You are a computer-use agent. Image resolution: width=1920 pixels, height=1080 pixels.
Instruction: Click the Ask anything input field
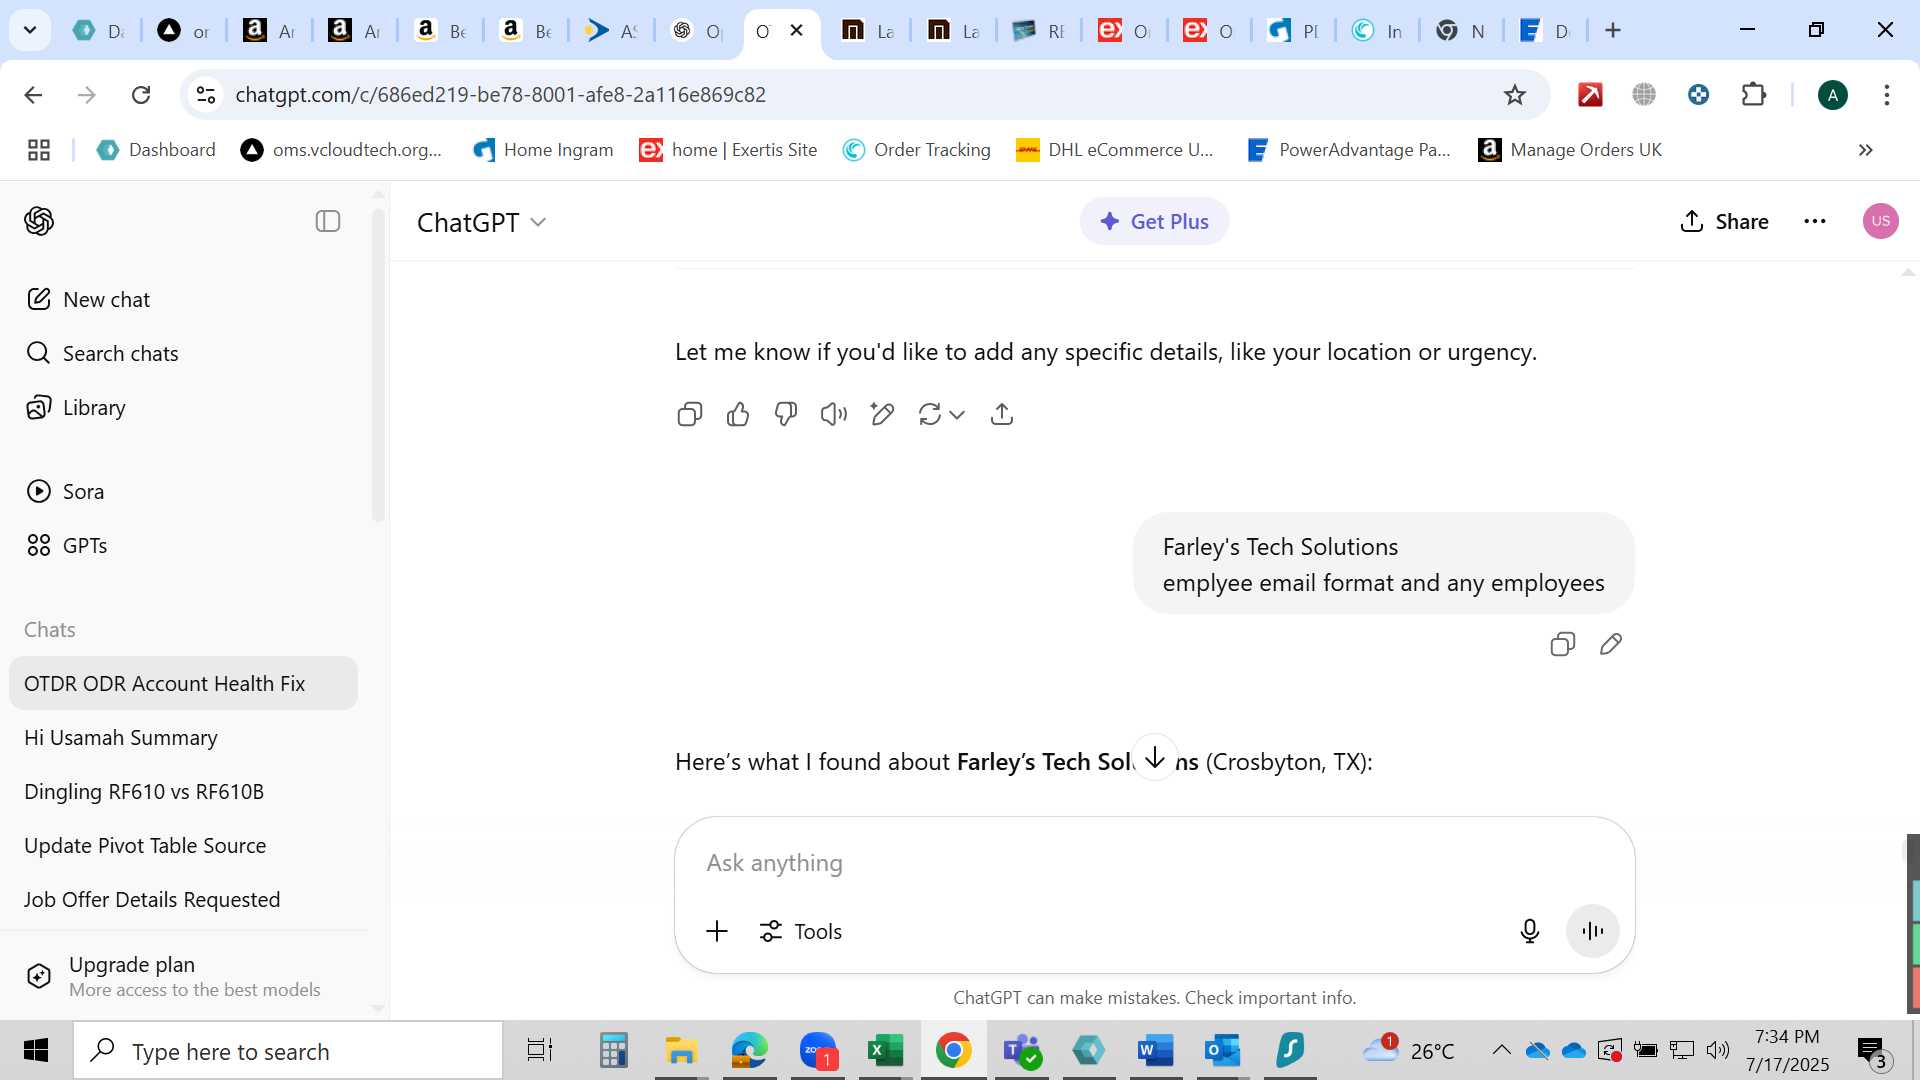pyautogui.click(x=1155, y=863)
